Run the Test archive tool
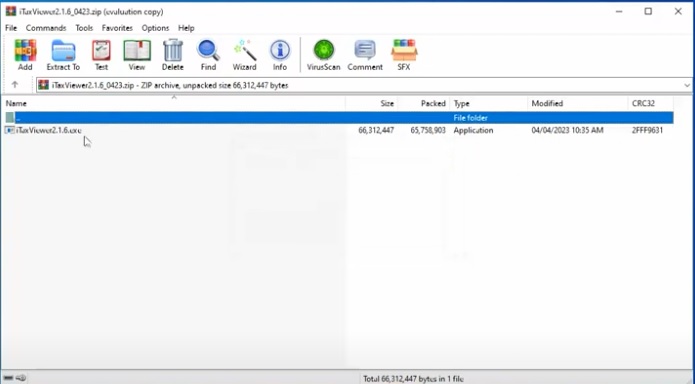Screen dimensions: 695x384 [101, 55]
